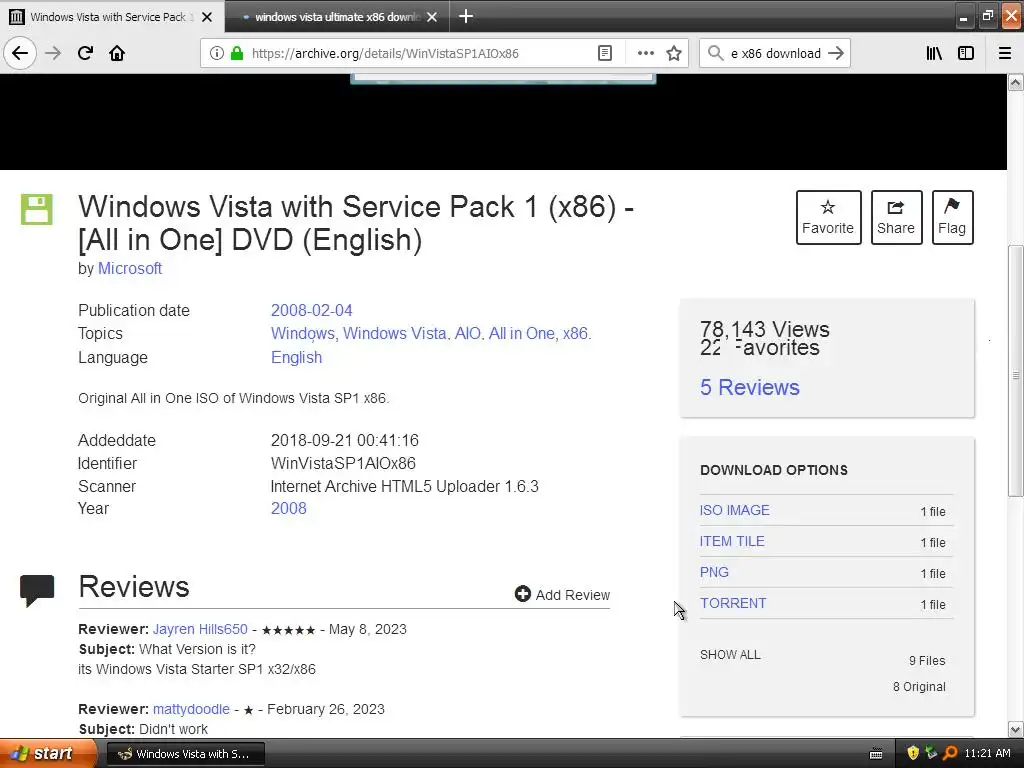Click the green floppy software icon

pos(37,210)
